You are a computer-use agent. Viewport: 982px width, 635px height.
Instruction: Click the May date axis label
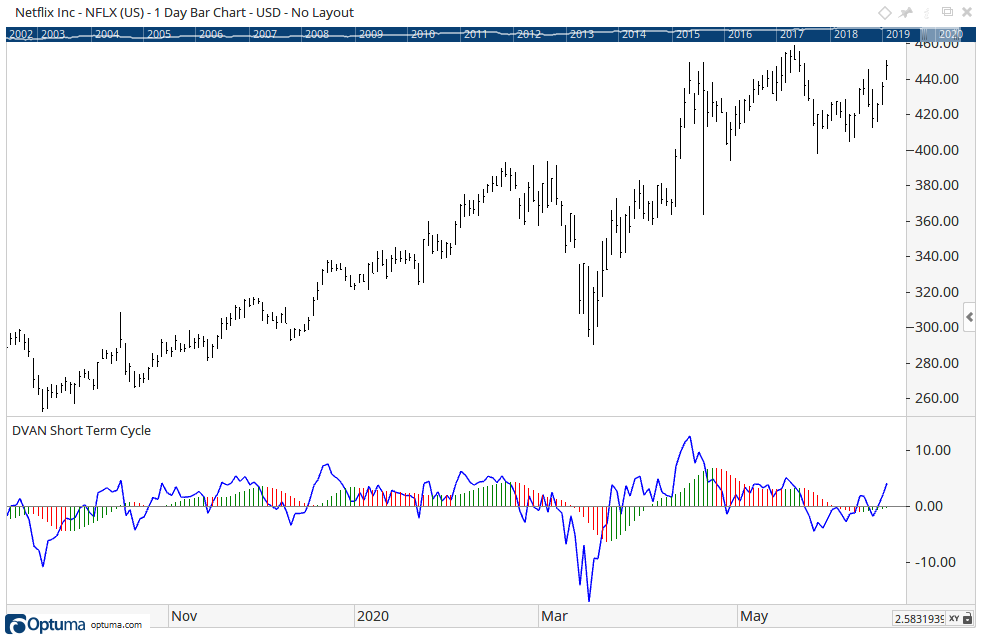(754, 616)
